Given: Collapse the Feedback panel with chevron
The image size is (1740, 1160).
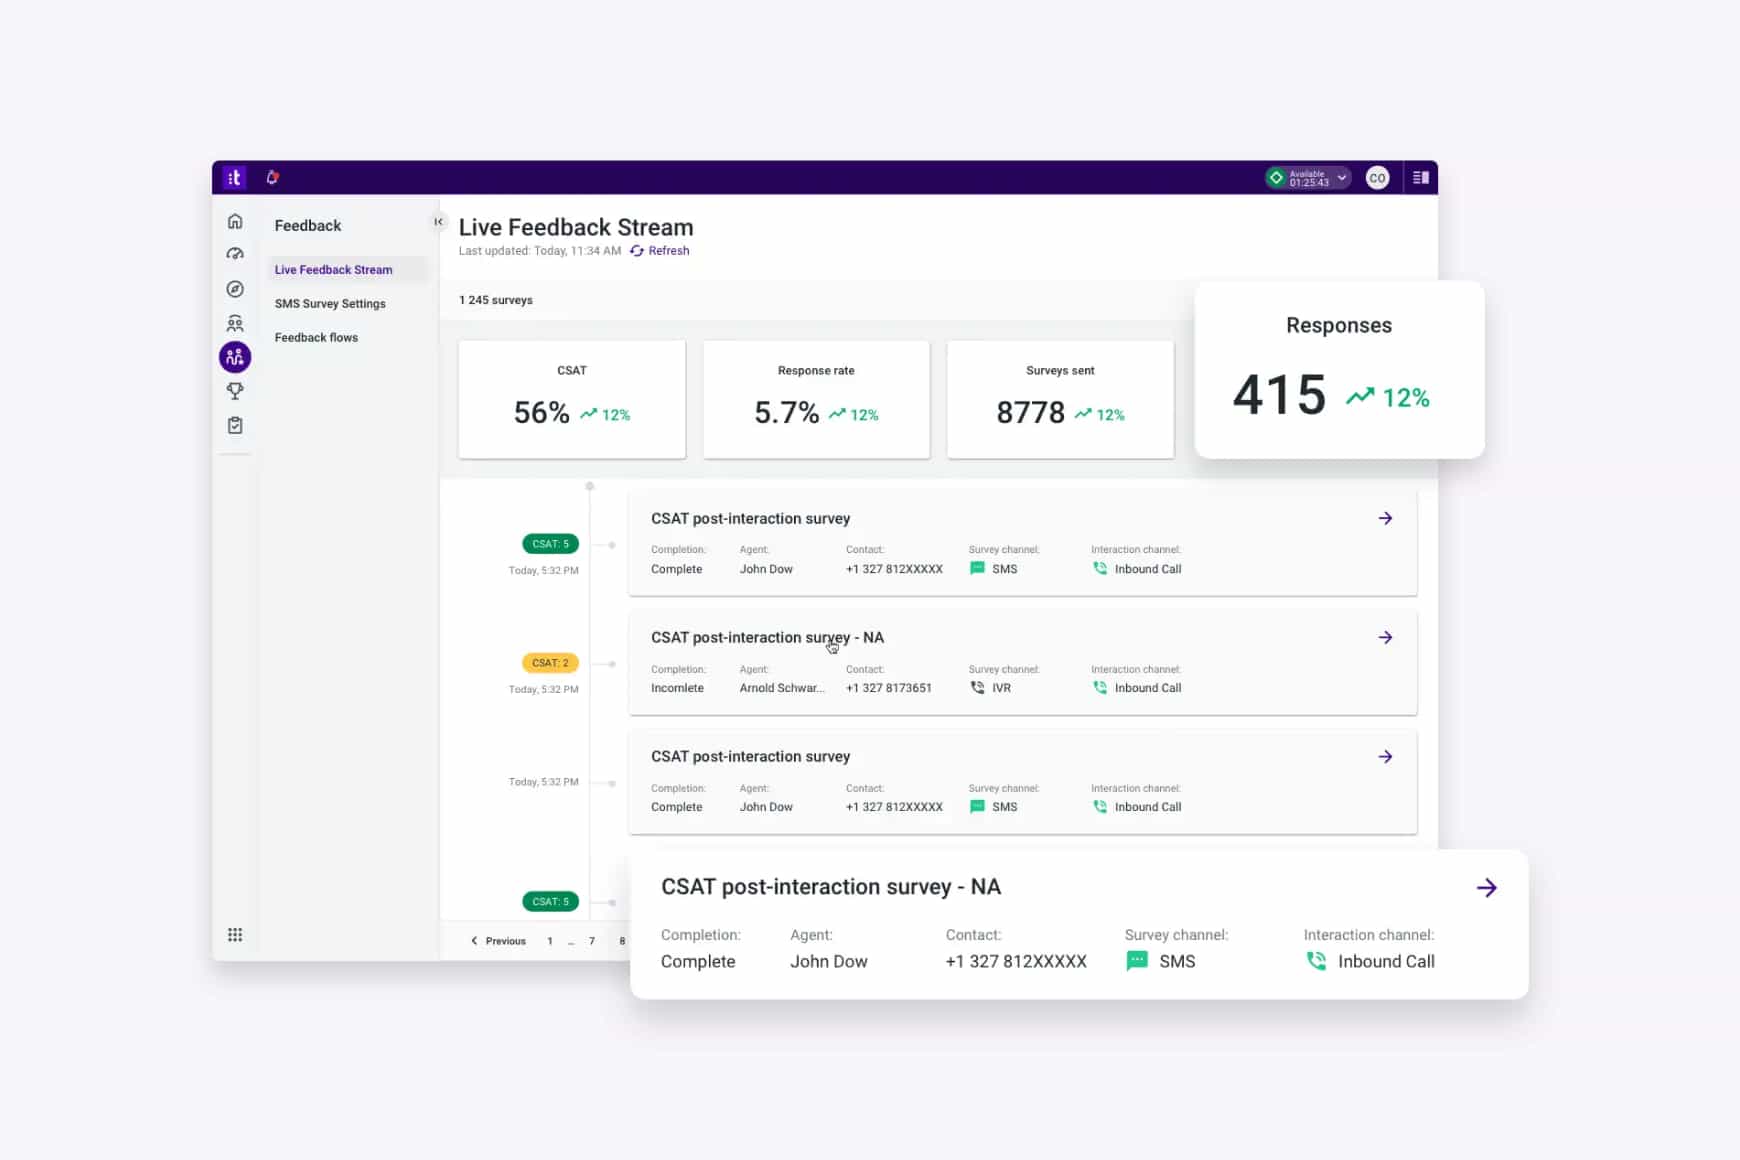Looking at the screenshot, I should point(438,222).
